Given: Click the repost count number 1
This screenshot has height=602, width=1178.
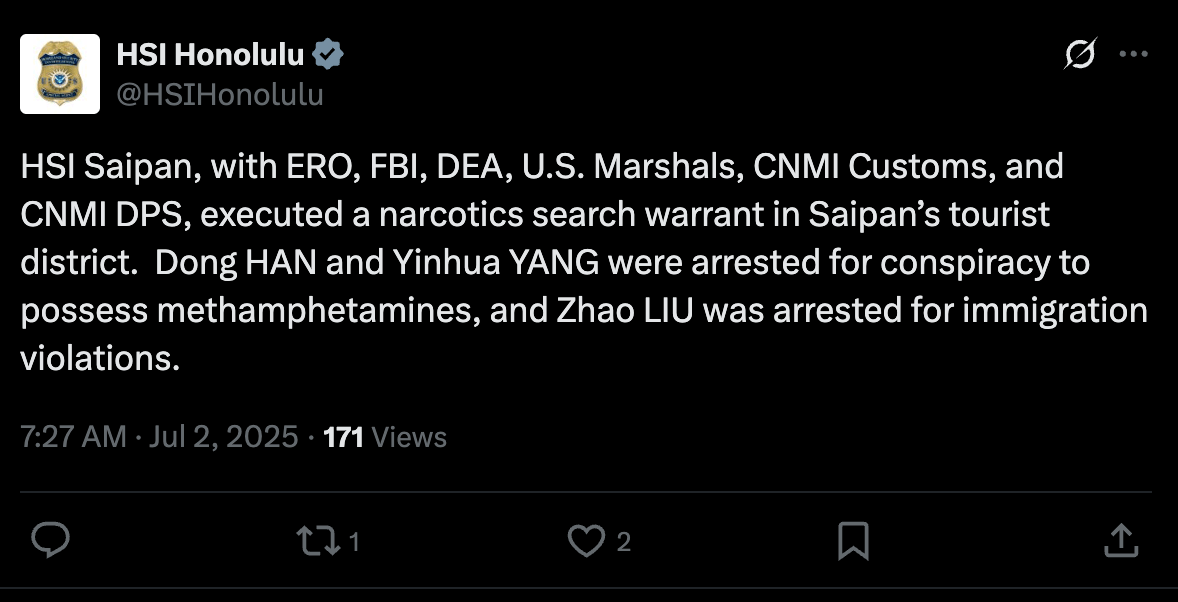Looking at the screenshot, I should (x=355, y=542).
